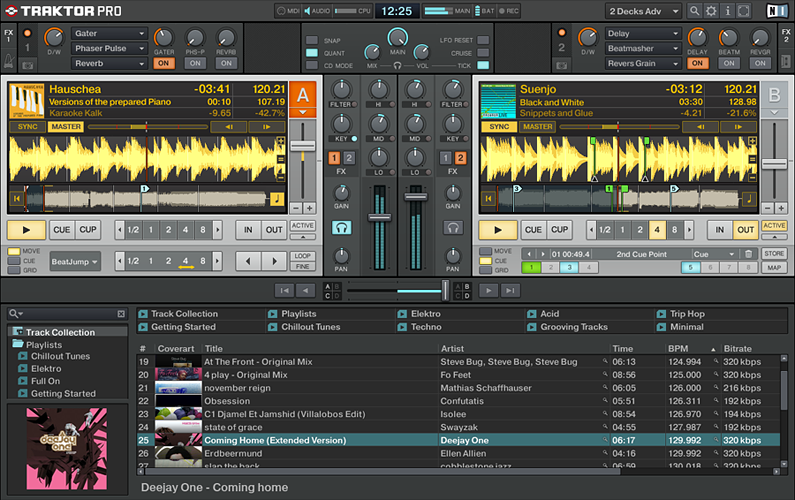Click the Deck A key lock note icon
This screenshot has width=795, height=500.
pyautogui.click(x=277, y=199)
